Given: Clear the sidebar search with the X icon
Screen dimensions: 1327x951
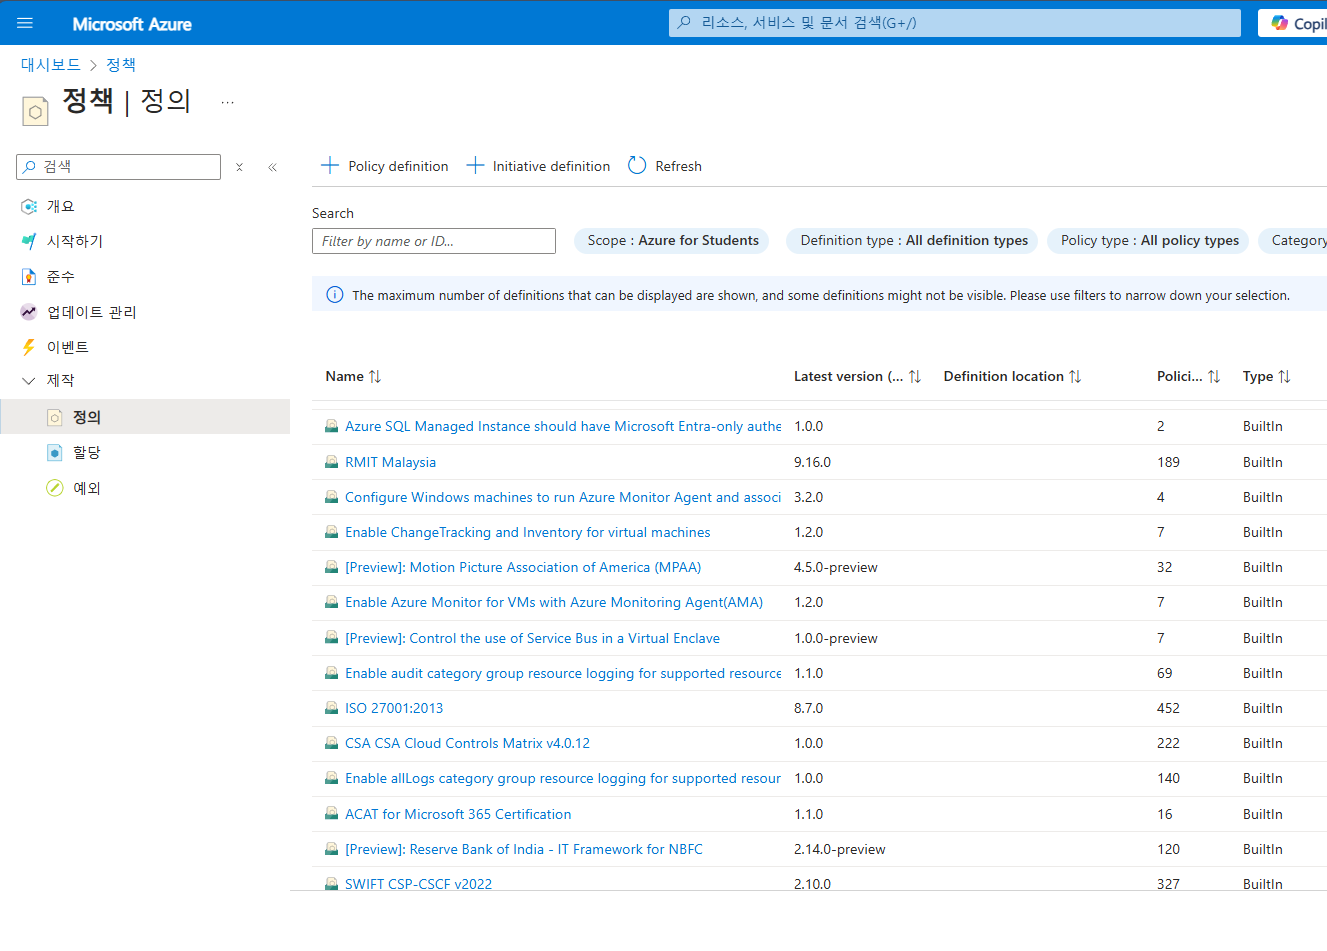Looking at the screenshot, I should pos(239,167).
